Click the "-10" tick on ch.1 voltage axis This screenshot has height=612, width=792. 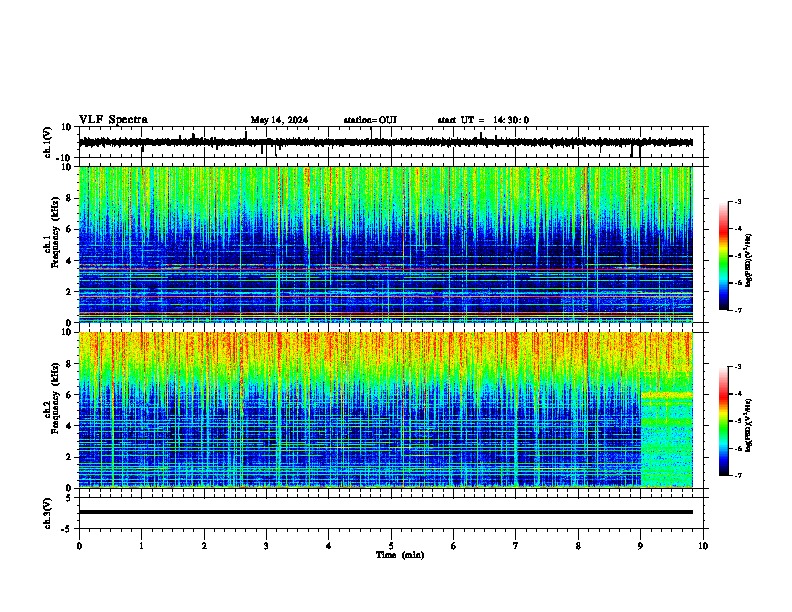click(64, 158)
